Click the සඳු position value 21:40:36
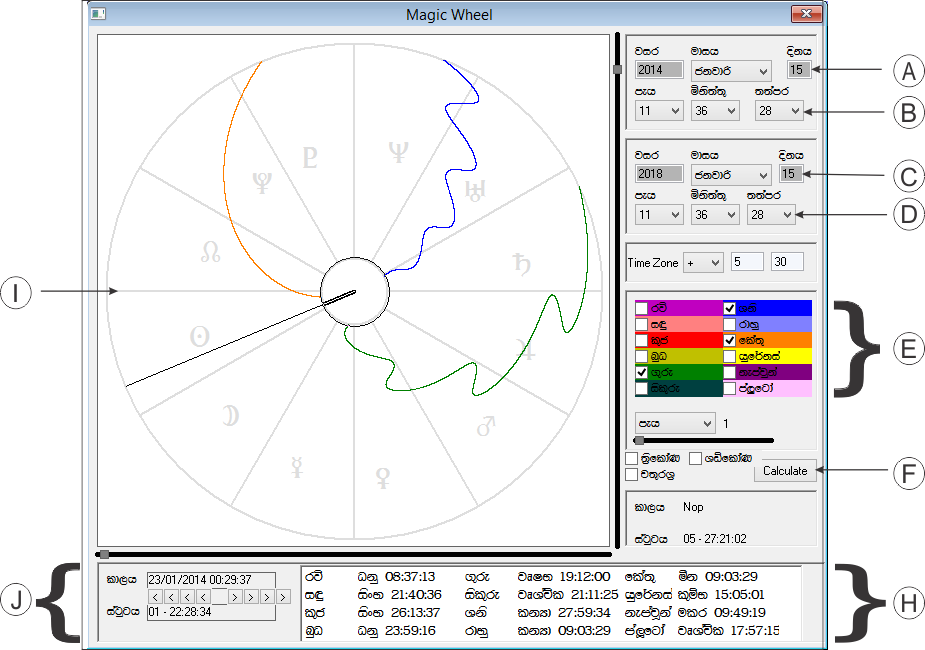Viewport: 925px width, 650px height. coord(416,595)
